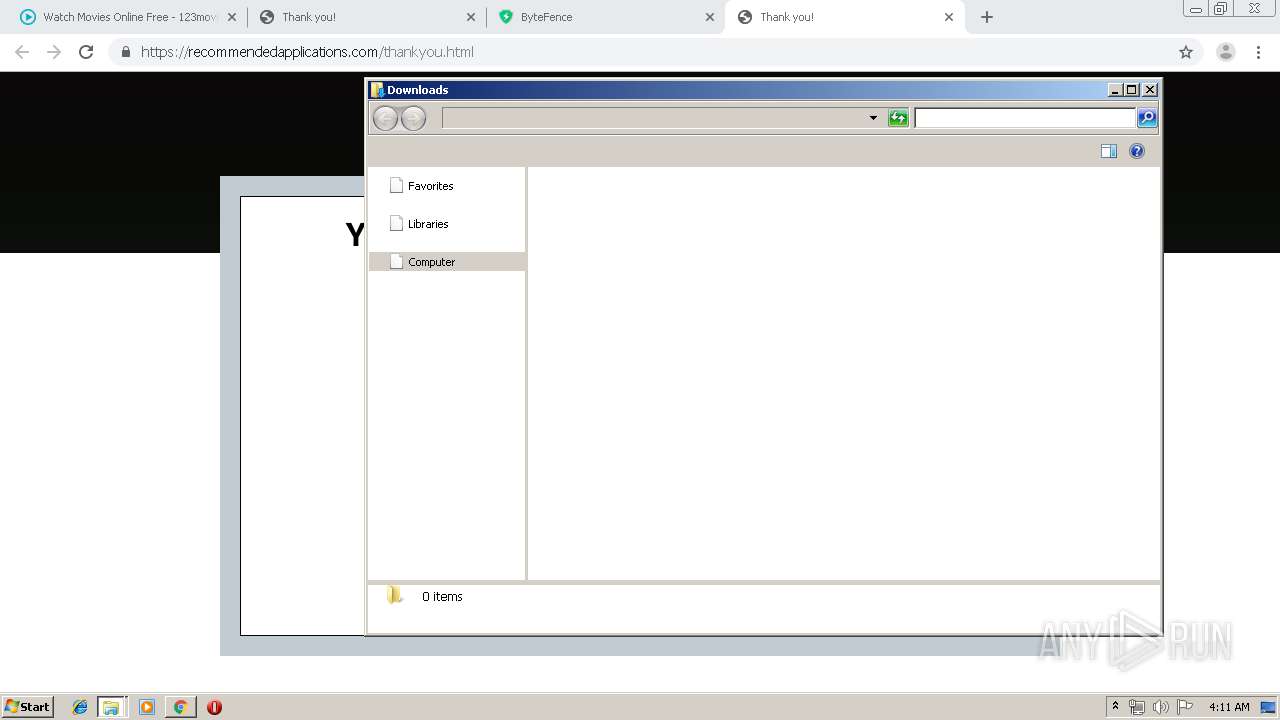Click Chrome icon in taskbar
The width and height of the screenshot is (1280, 720).
click(x=180, y=707)
